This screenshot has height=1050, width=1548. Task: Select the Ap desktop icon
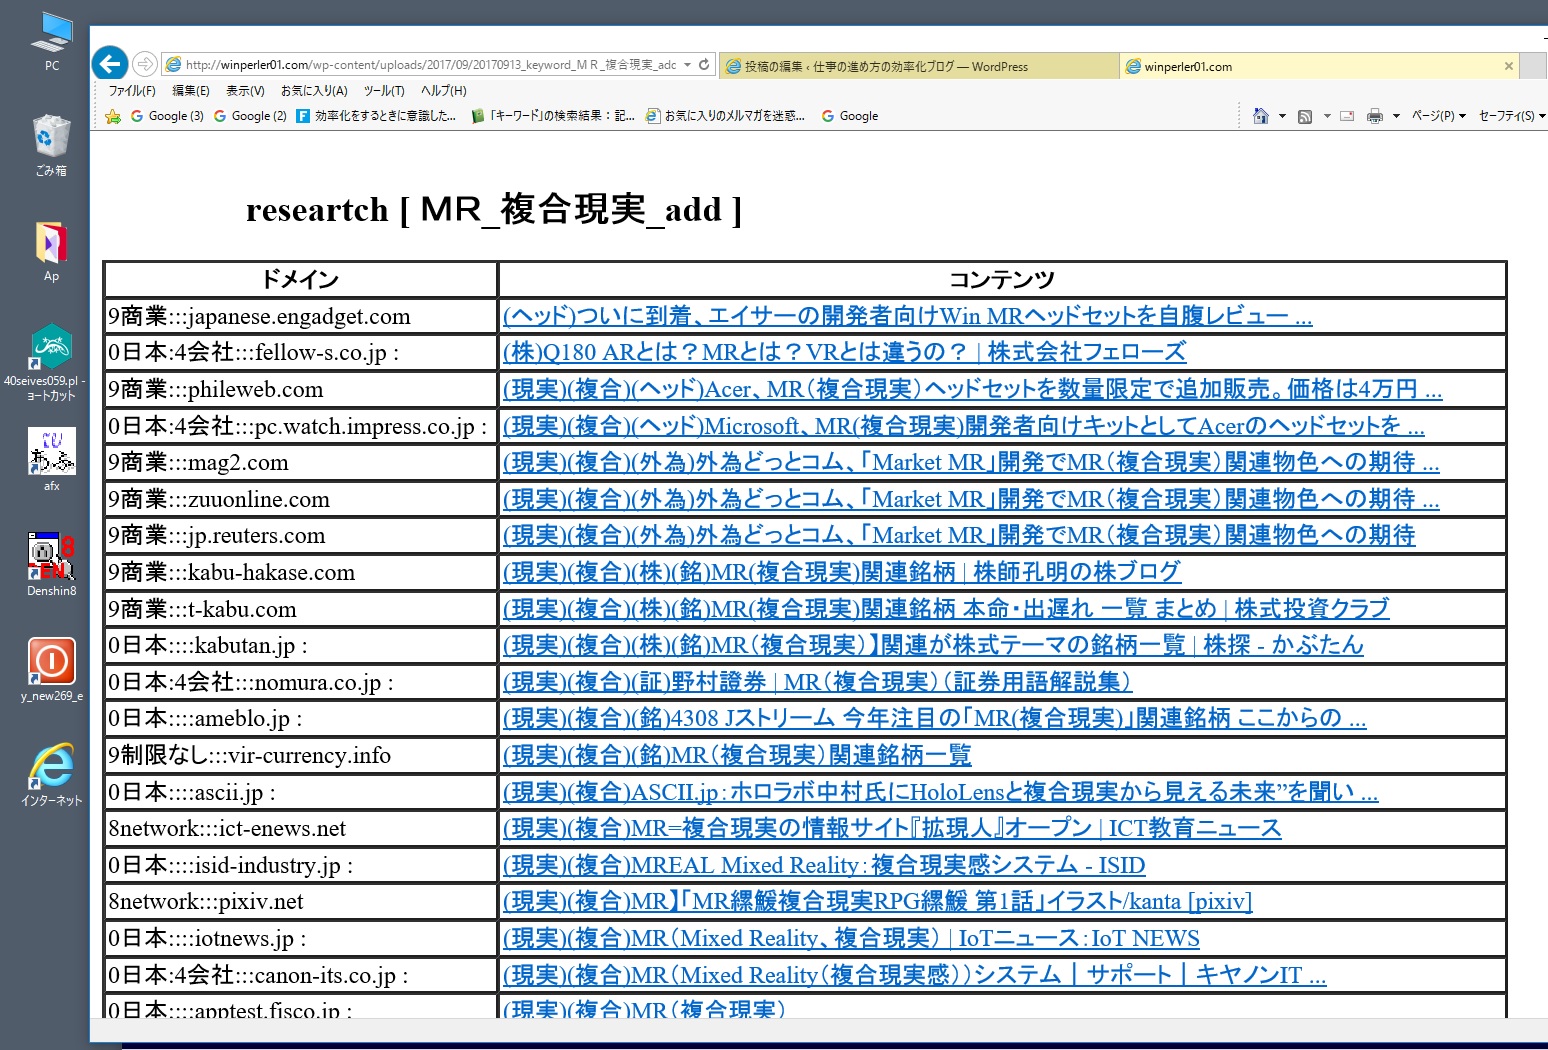click(52, 252)
